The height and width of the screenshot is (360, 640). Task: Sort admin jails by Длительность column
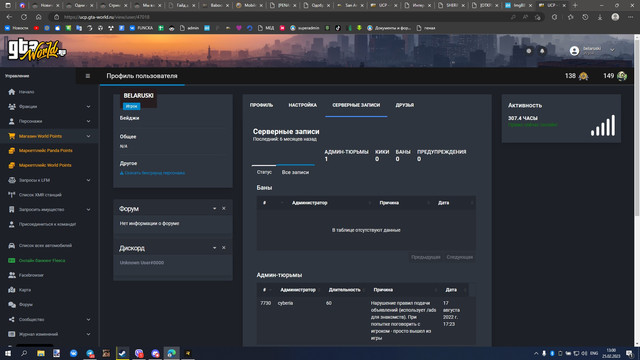click(344, 290)
